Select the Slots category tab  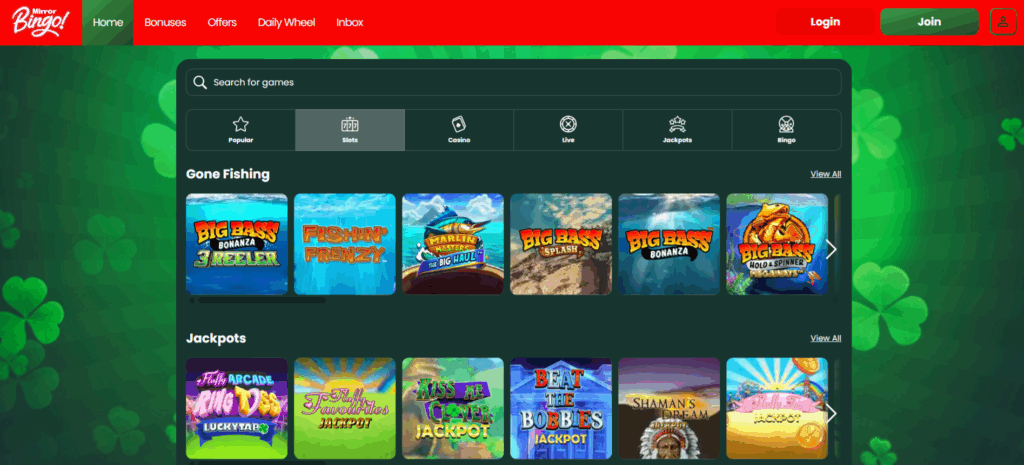pos(350,130)
